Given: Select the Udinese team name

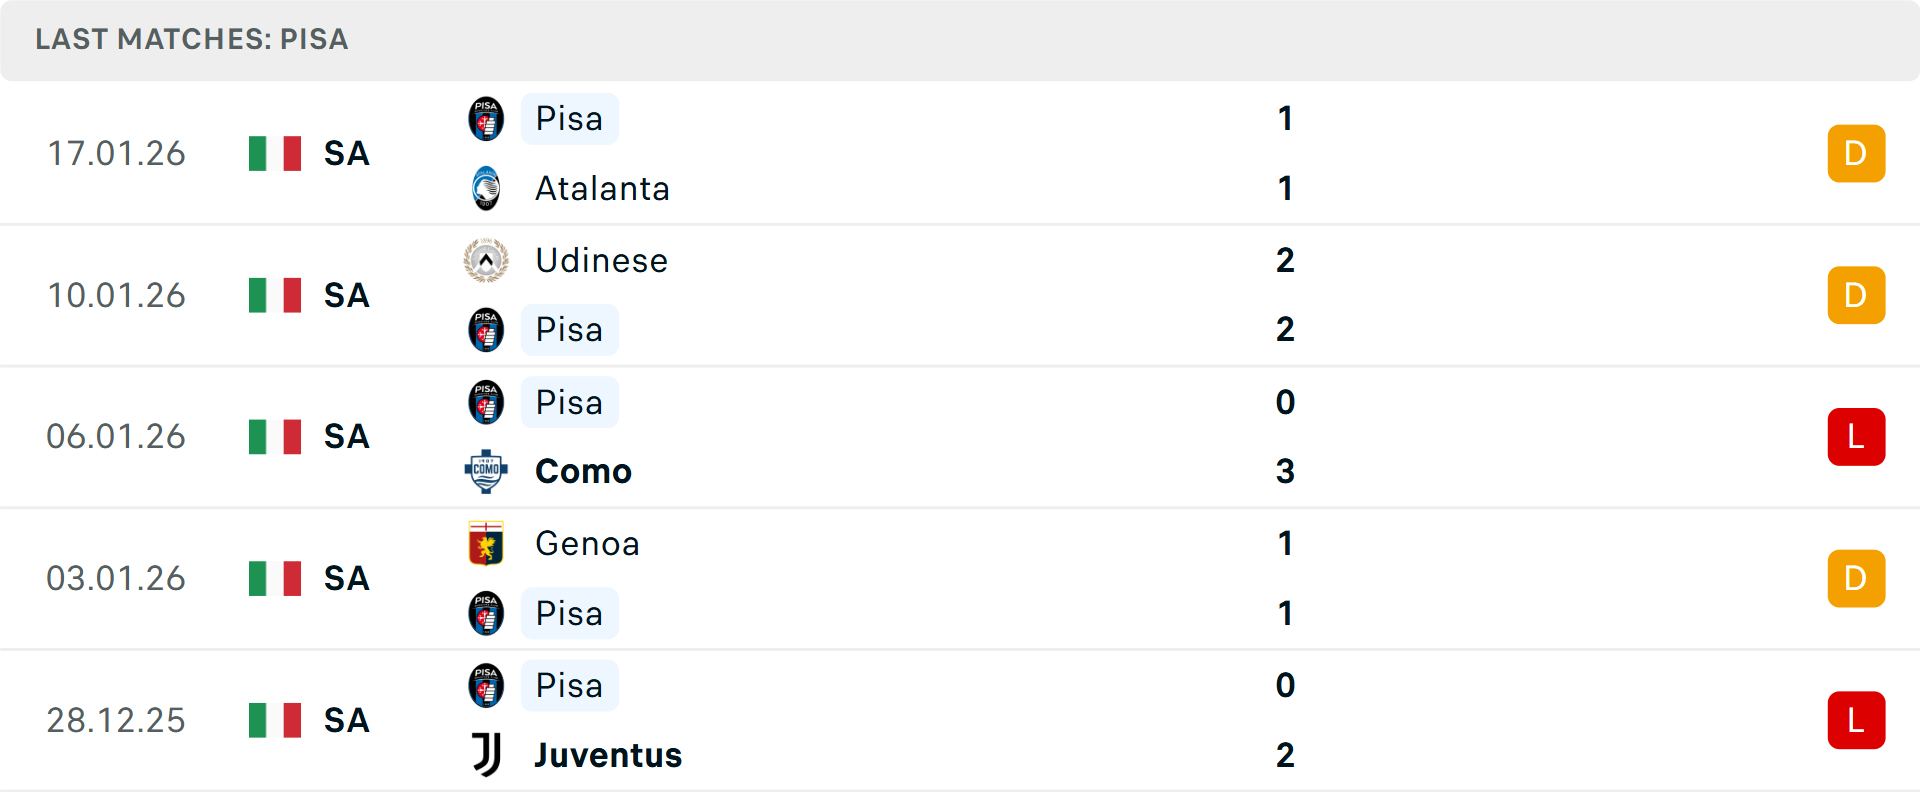Looking at the screenshot, I should [x=601, y=260].
